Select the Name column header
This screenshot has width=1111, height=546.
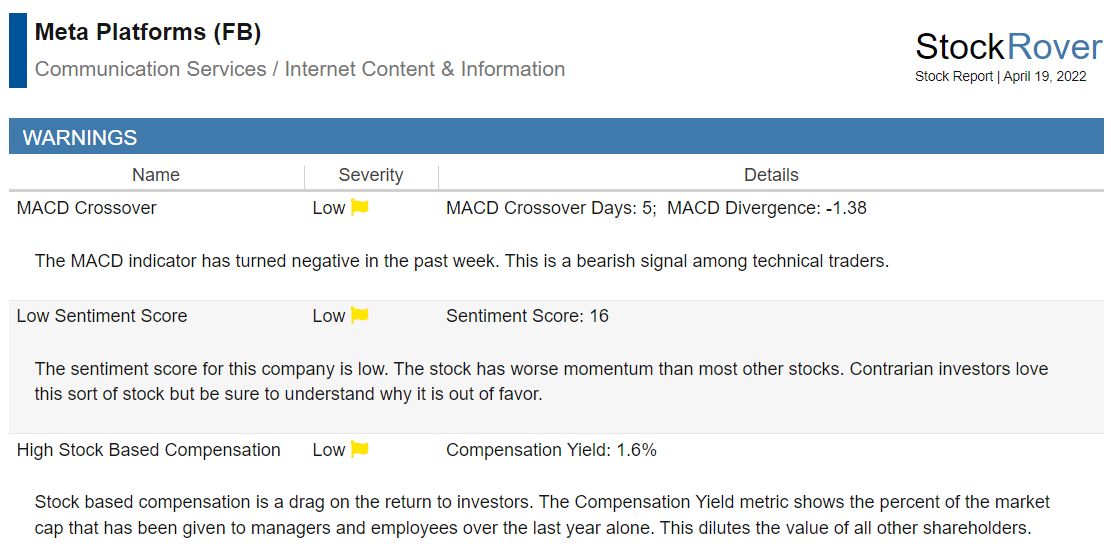pos(156,175)
